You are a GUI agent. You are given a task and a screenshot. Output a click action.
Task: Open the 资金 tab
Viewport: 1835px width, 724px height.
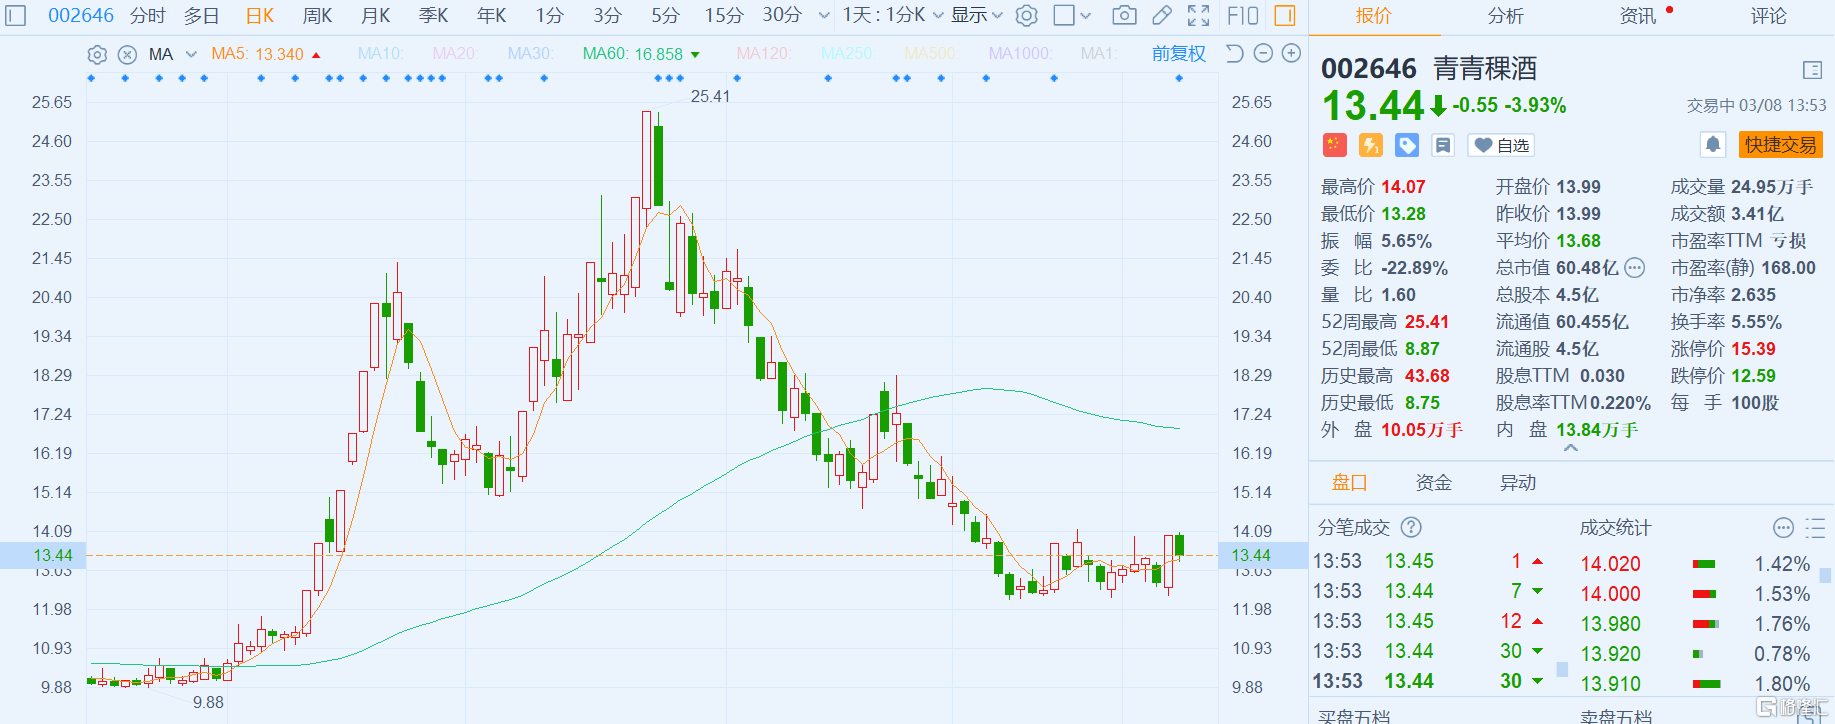[x=1433, y=483]
